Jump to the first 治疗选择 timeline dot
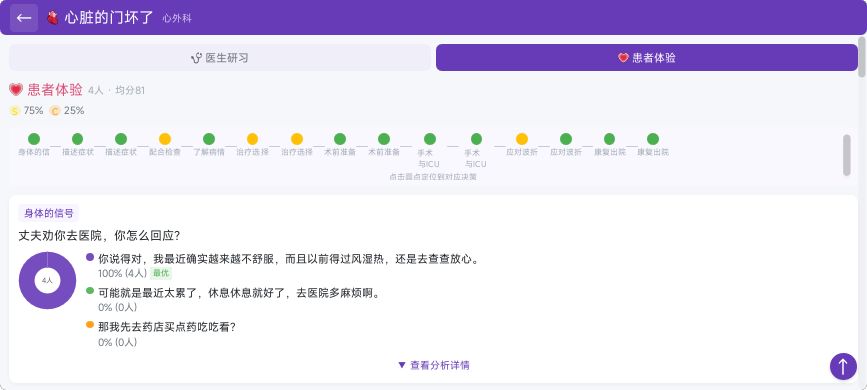 coord(252,139)
